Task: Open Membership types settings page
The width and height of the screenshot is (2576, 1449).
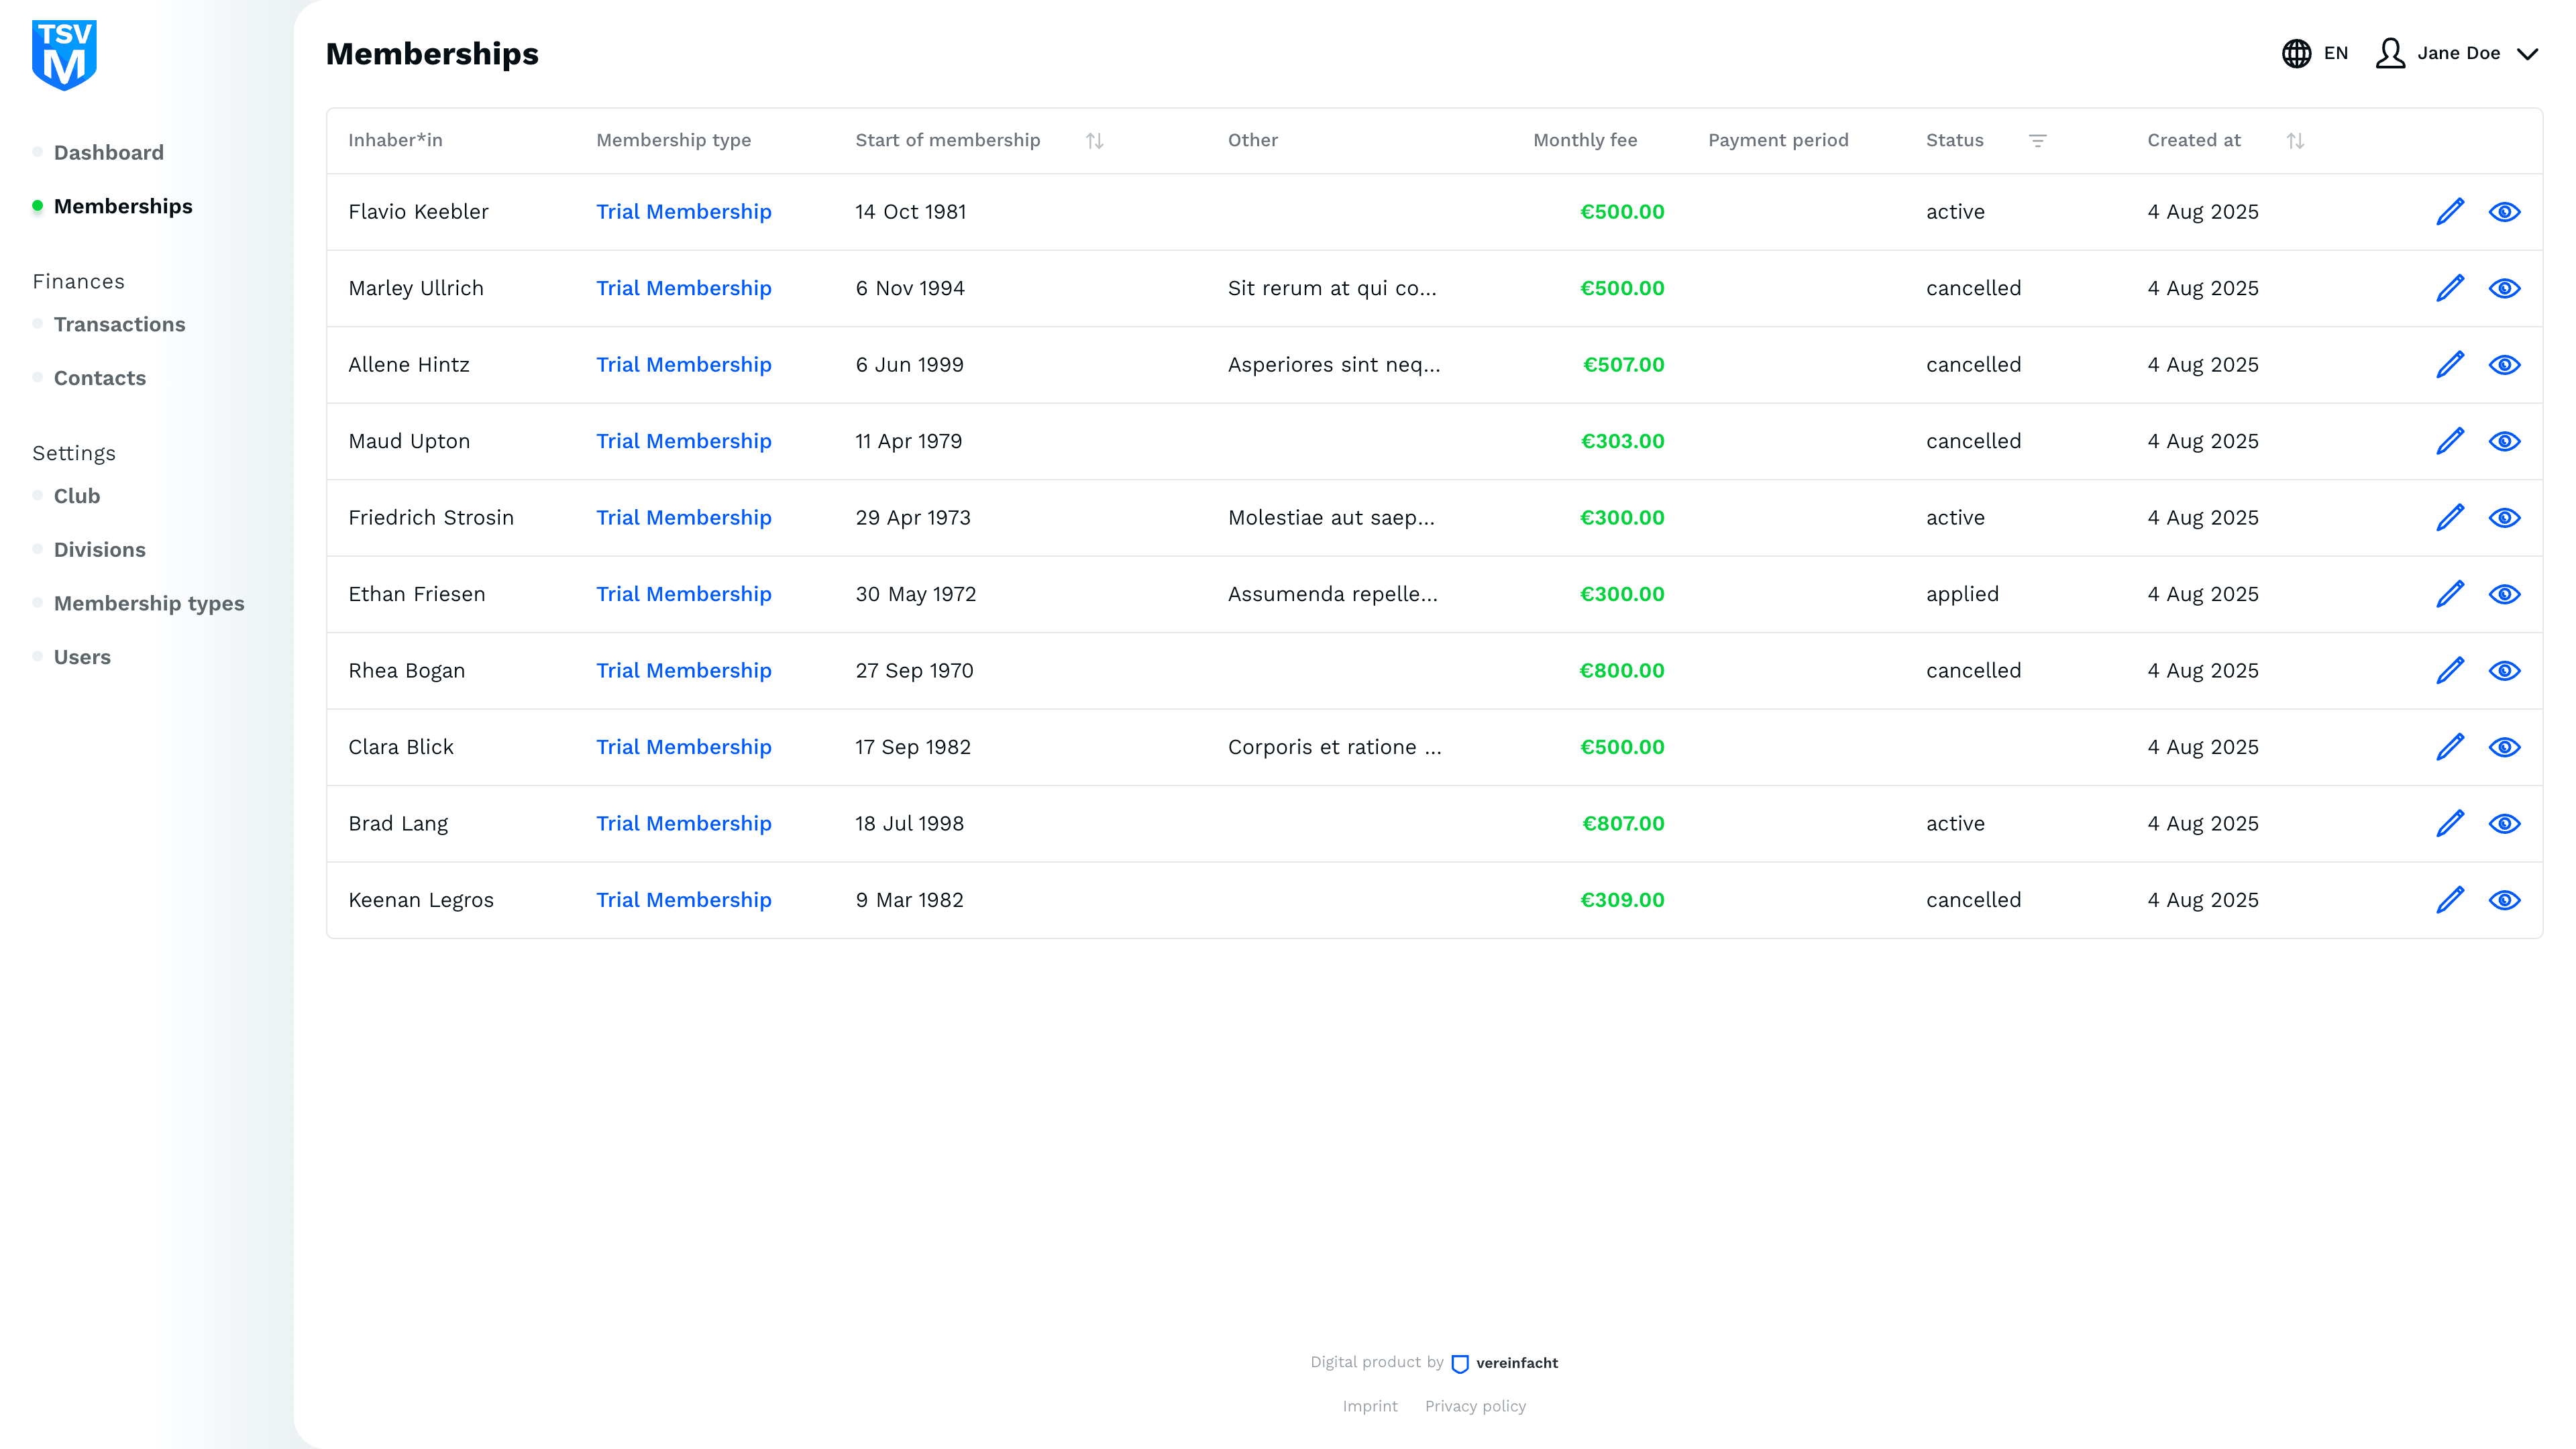Action: click(x=148, y=603)
